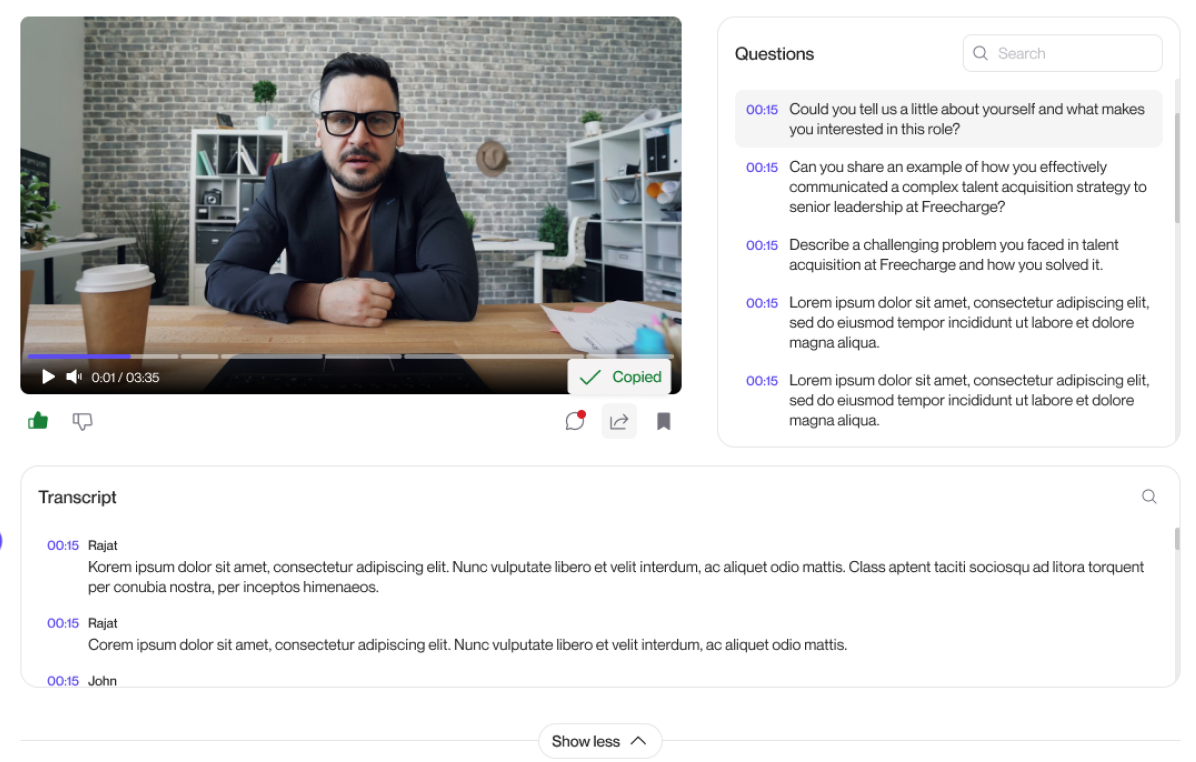The width and height of the screenshot is (1196, 762).
Task: Mute the video volume speaker icon
Action: point(74,377)
